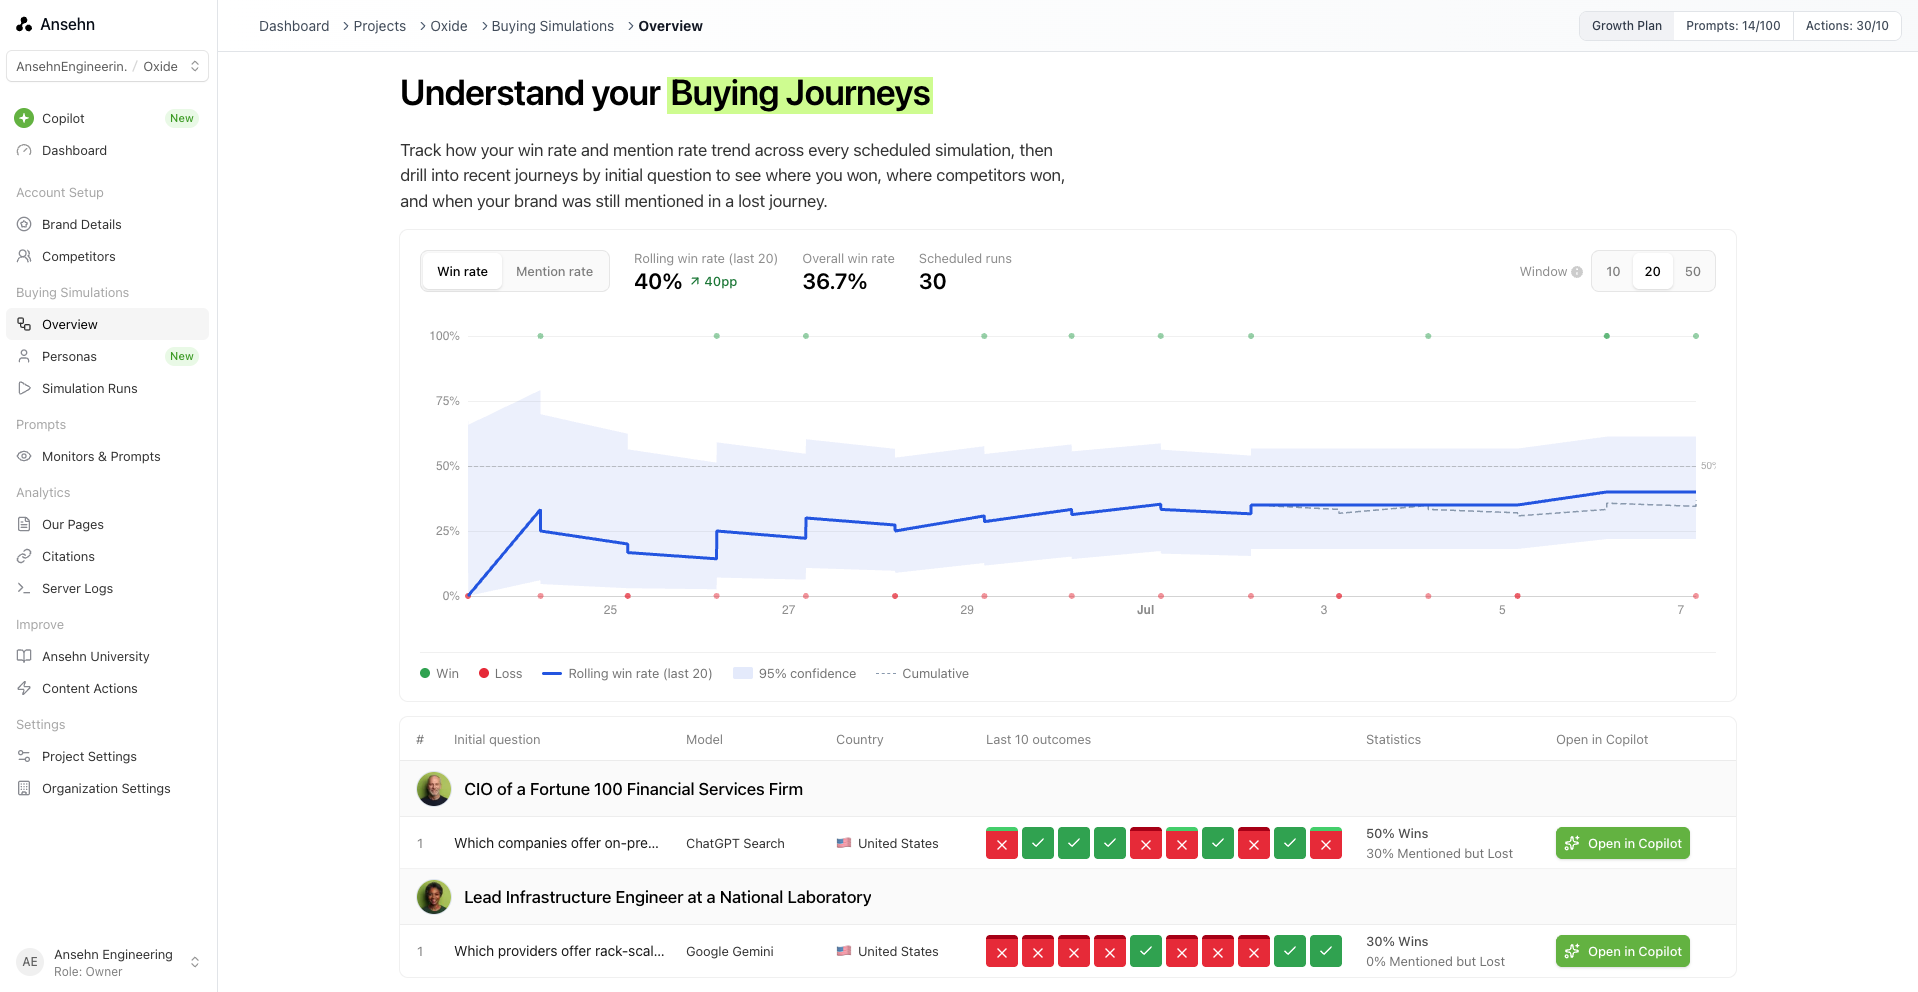The image size is (1918, 992).
Task: Open Competitors page
Action: click(108, 256)
